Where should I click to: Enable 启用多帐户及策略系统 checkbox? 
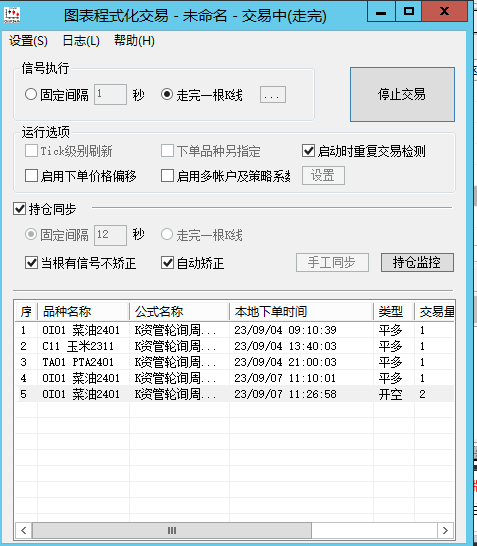167,176
